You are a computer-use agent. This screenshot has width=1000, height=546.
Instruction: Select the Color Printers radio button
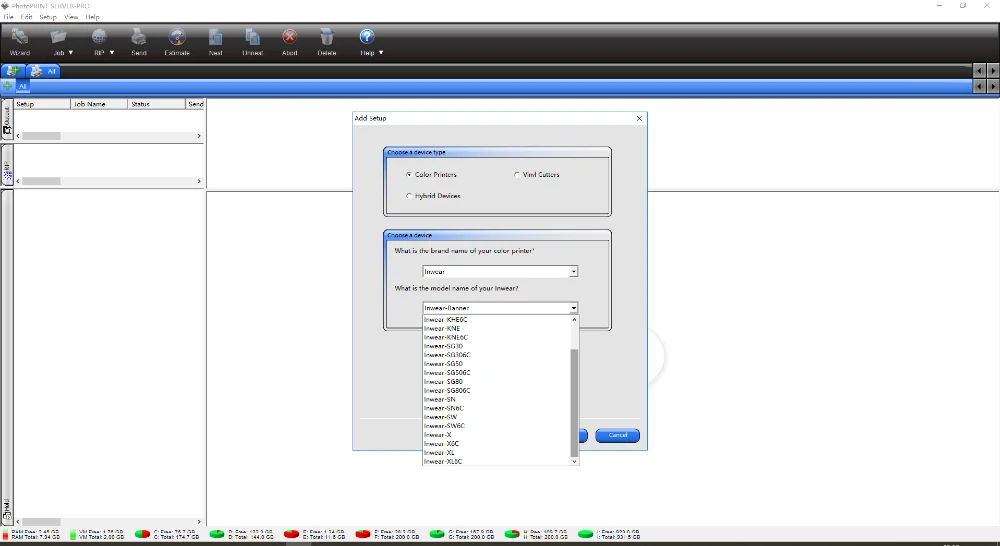click(x=409, y=175)
